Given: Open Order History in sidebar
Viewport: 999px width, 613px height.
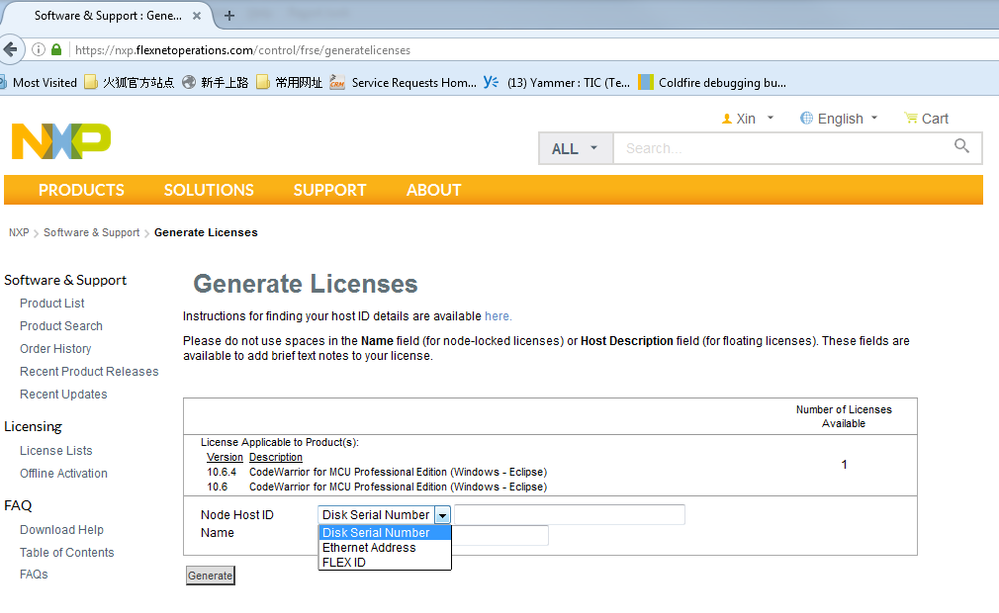Looking at the screenshot, I should pyautogui.click(x=55, y=349).
